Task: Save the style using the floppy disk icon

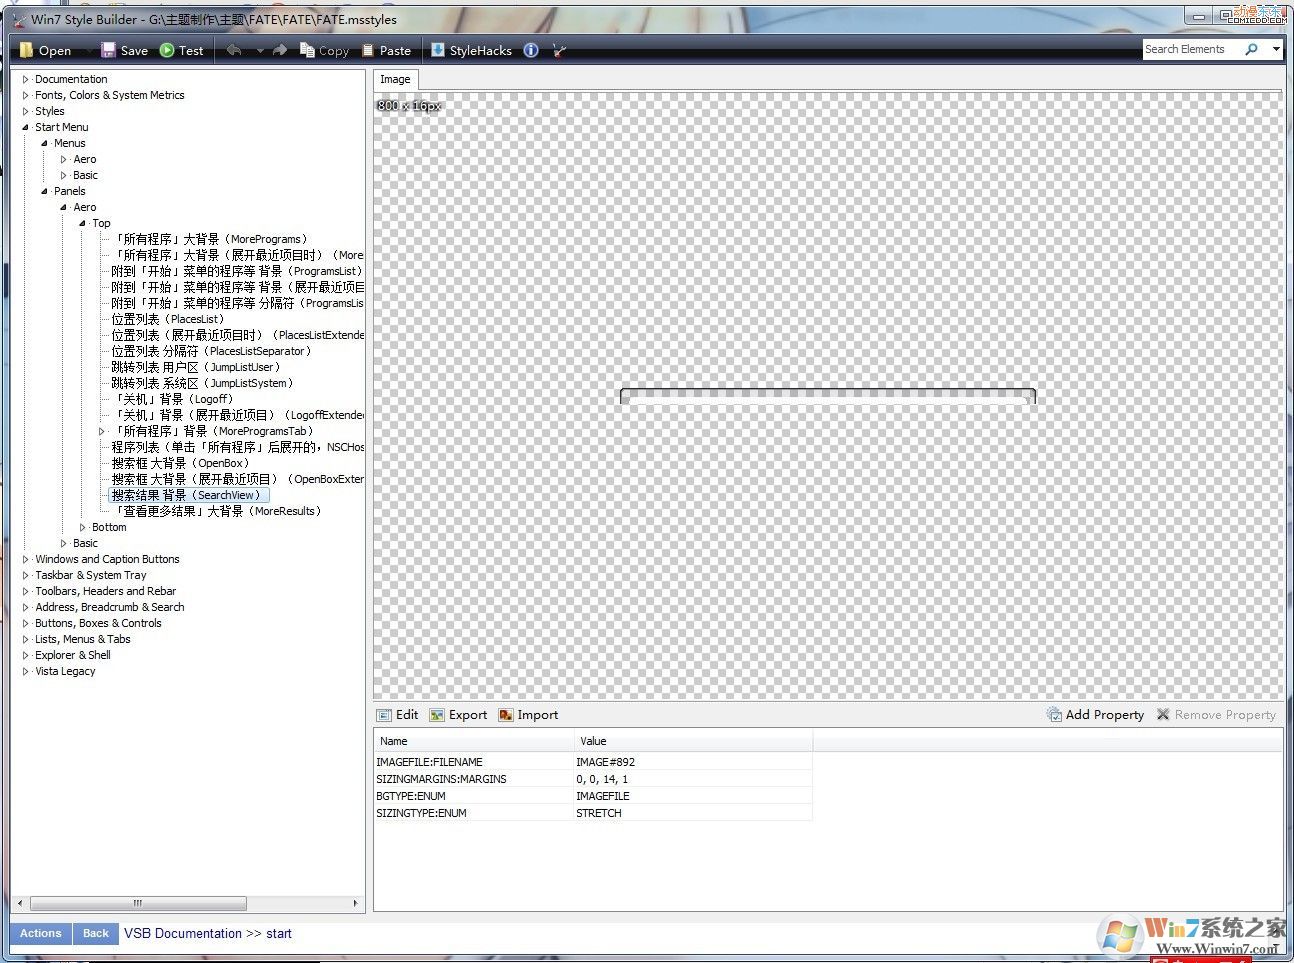Action: click(x=108, y=50)
